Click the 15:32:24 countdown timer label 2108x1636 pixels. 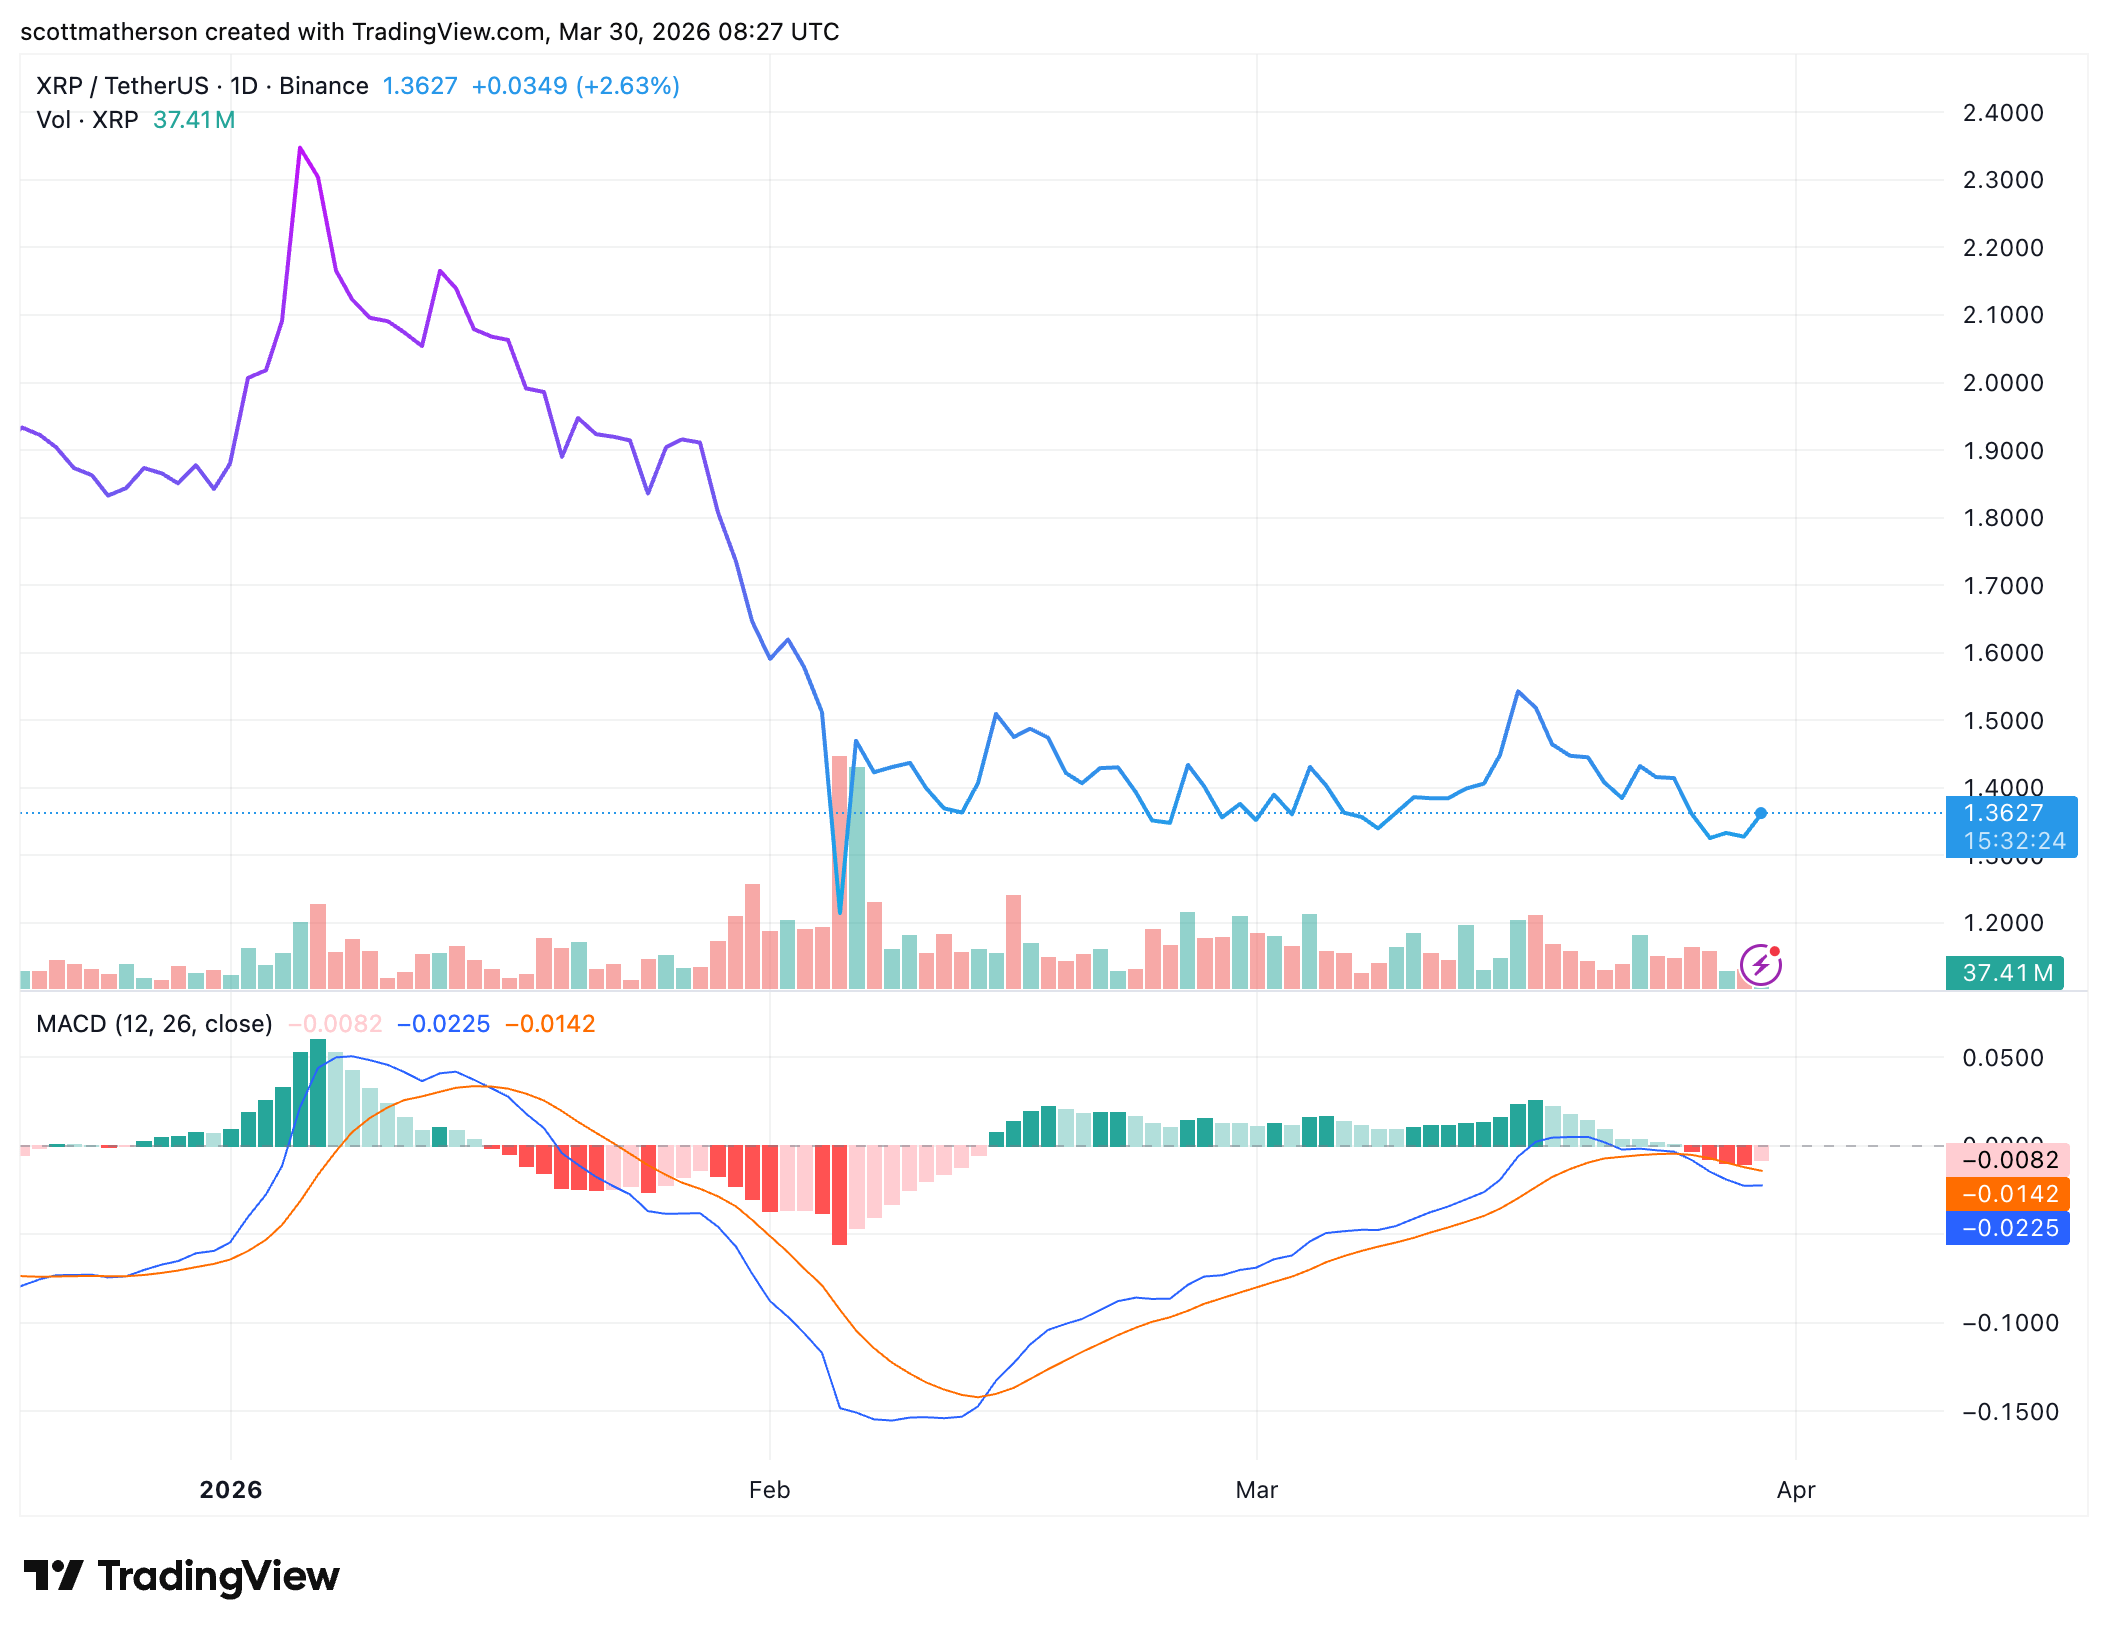coord(2014,841)
